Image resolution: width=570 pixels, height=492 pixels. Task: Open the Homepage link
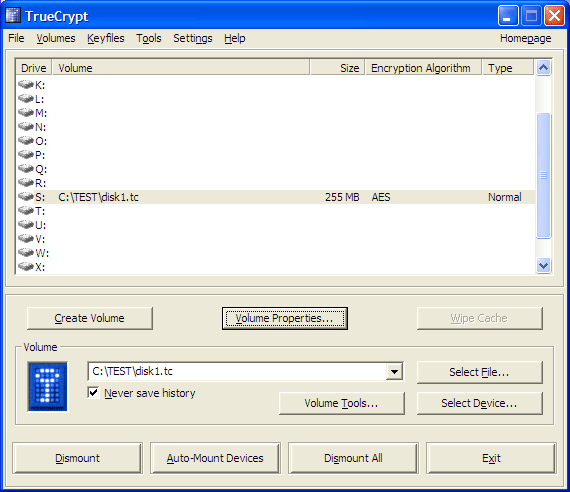point(526,38)
